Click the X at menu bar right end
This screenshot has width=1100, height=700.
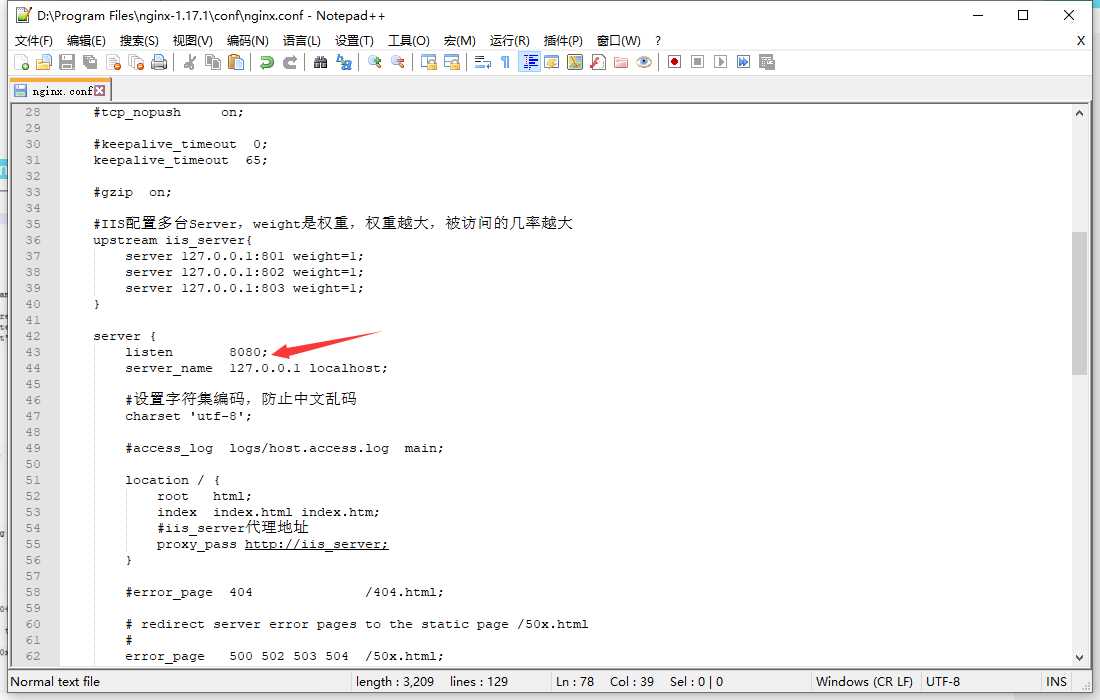[1080, 41]
